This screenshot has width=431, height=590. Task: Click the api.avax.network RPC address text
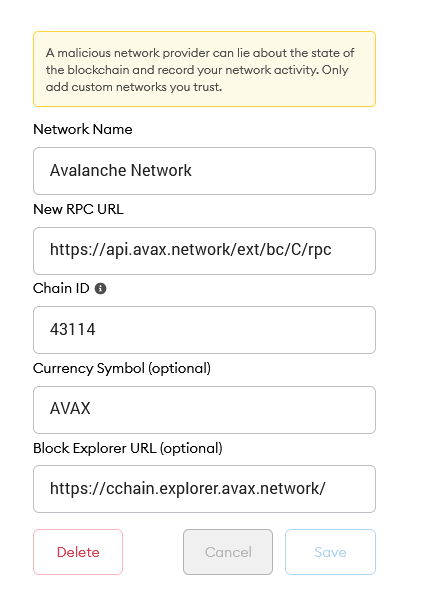tap(191, 250)
